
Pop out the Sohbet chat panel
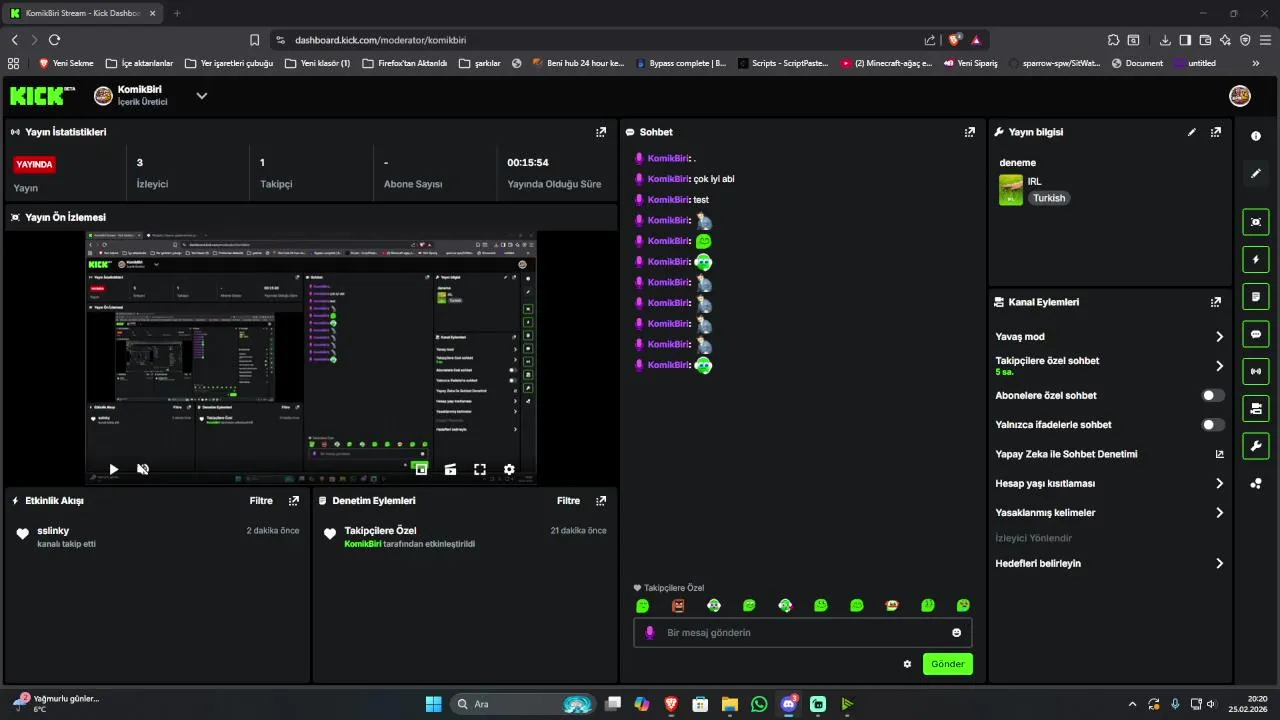969,132
